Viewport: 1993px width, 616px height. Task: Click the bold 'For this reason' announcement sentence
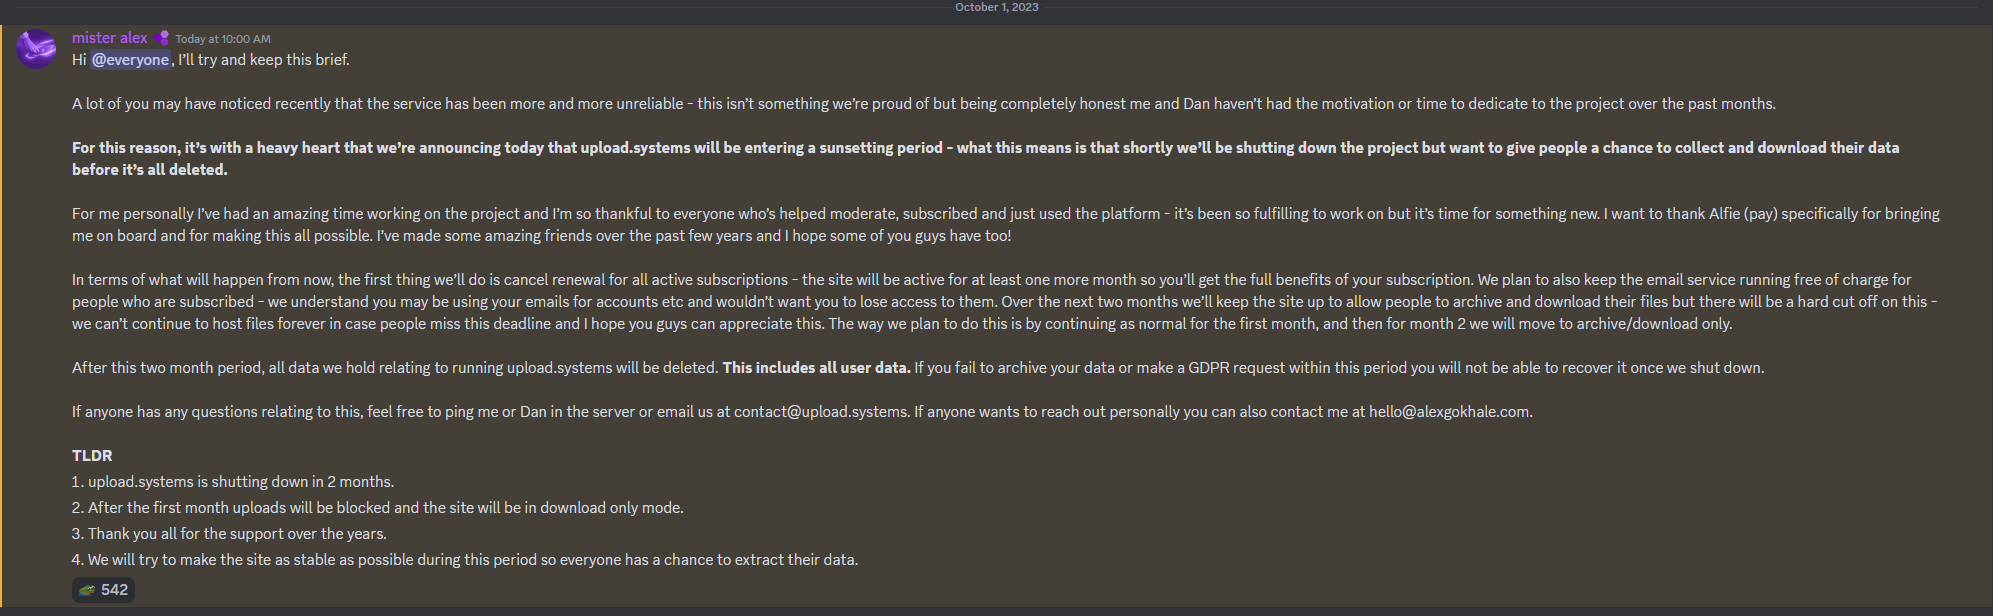tap(985, 148)
